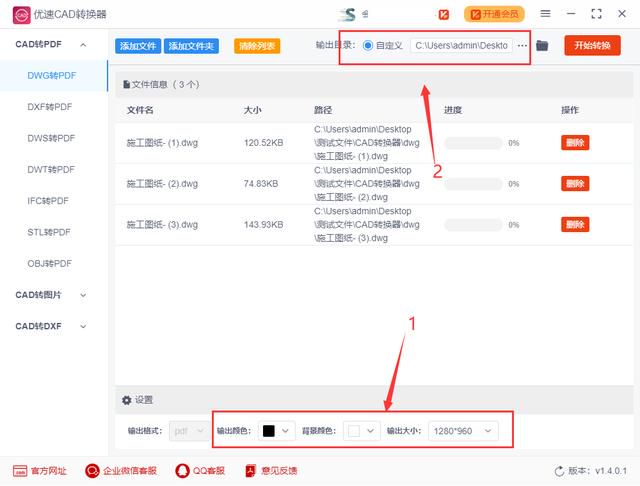
Task: Click the version v1.4.0.1 text
Action: (x=598, y=471)
